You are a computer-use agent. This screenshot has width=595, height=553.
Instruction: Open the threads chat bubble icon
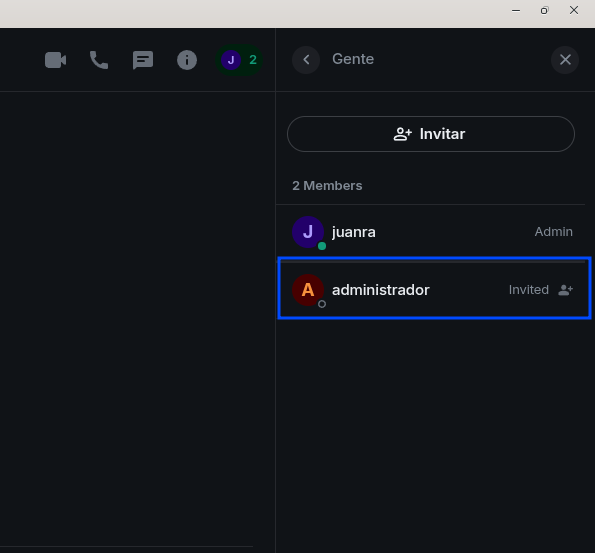[143, 60]
